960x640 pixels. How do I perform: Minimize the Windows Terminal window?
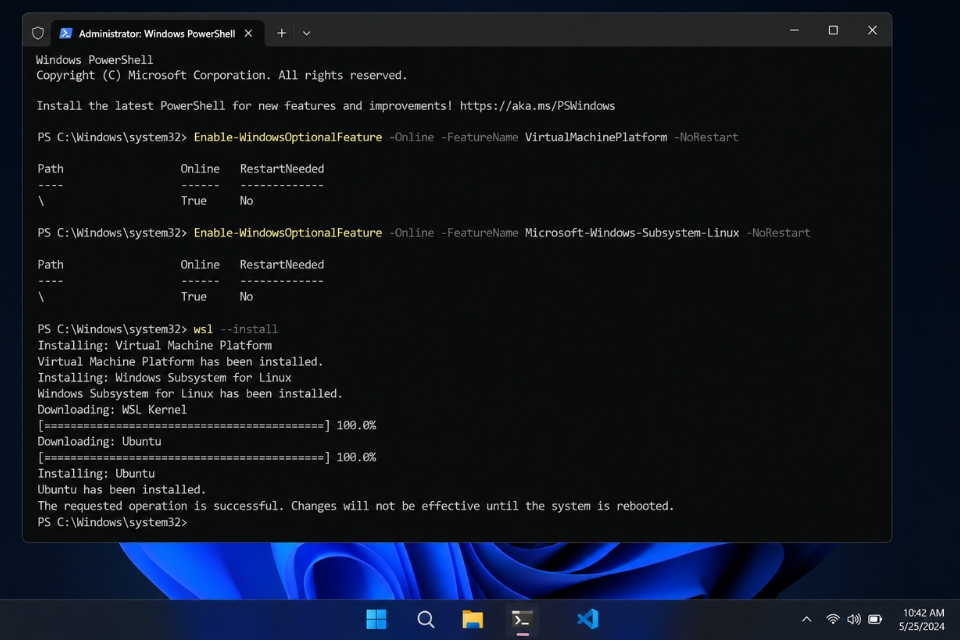click(794, 30)
